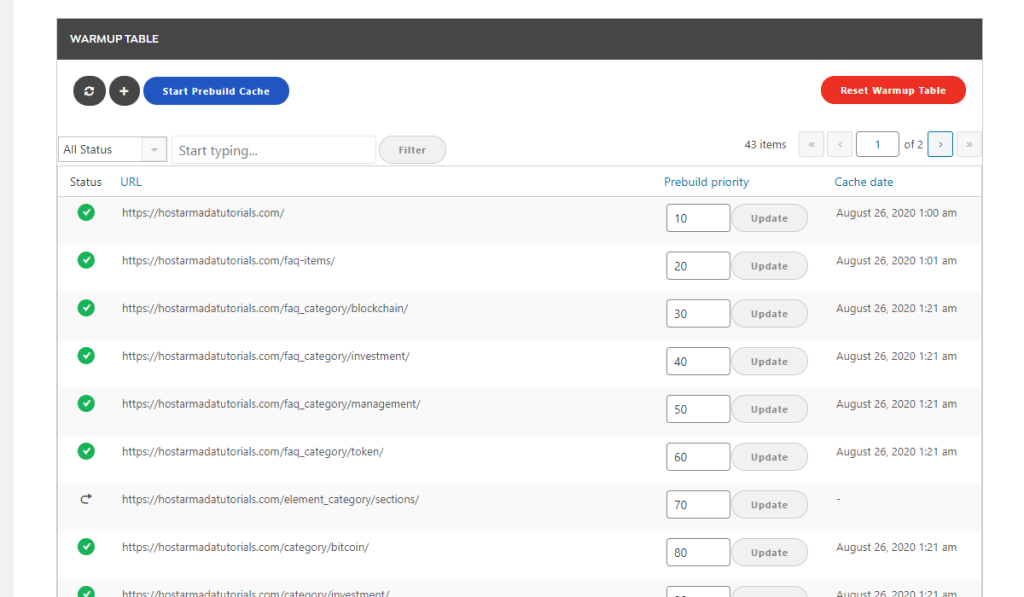The image size is (1024, 597).
Task: Reset the warmup table
Action: [893, 90]
